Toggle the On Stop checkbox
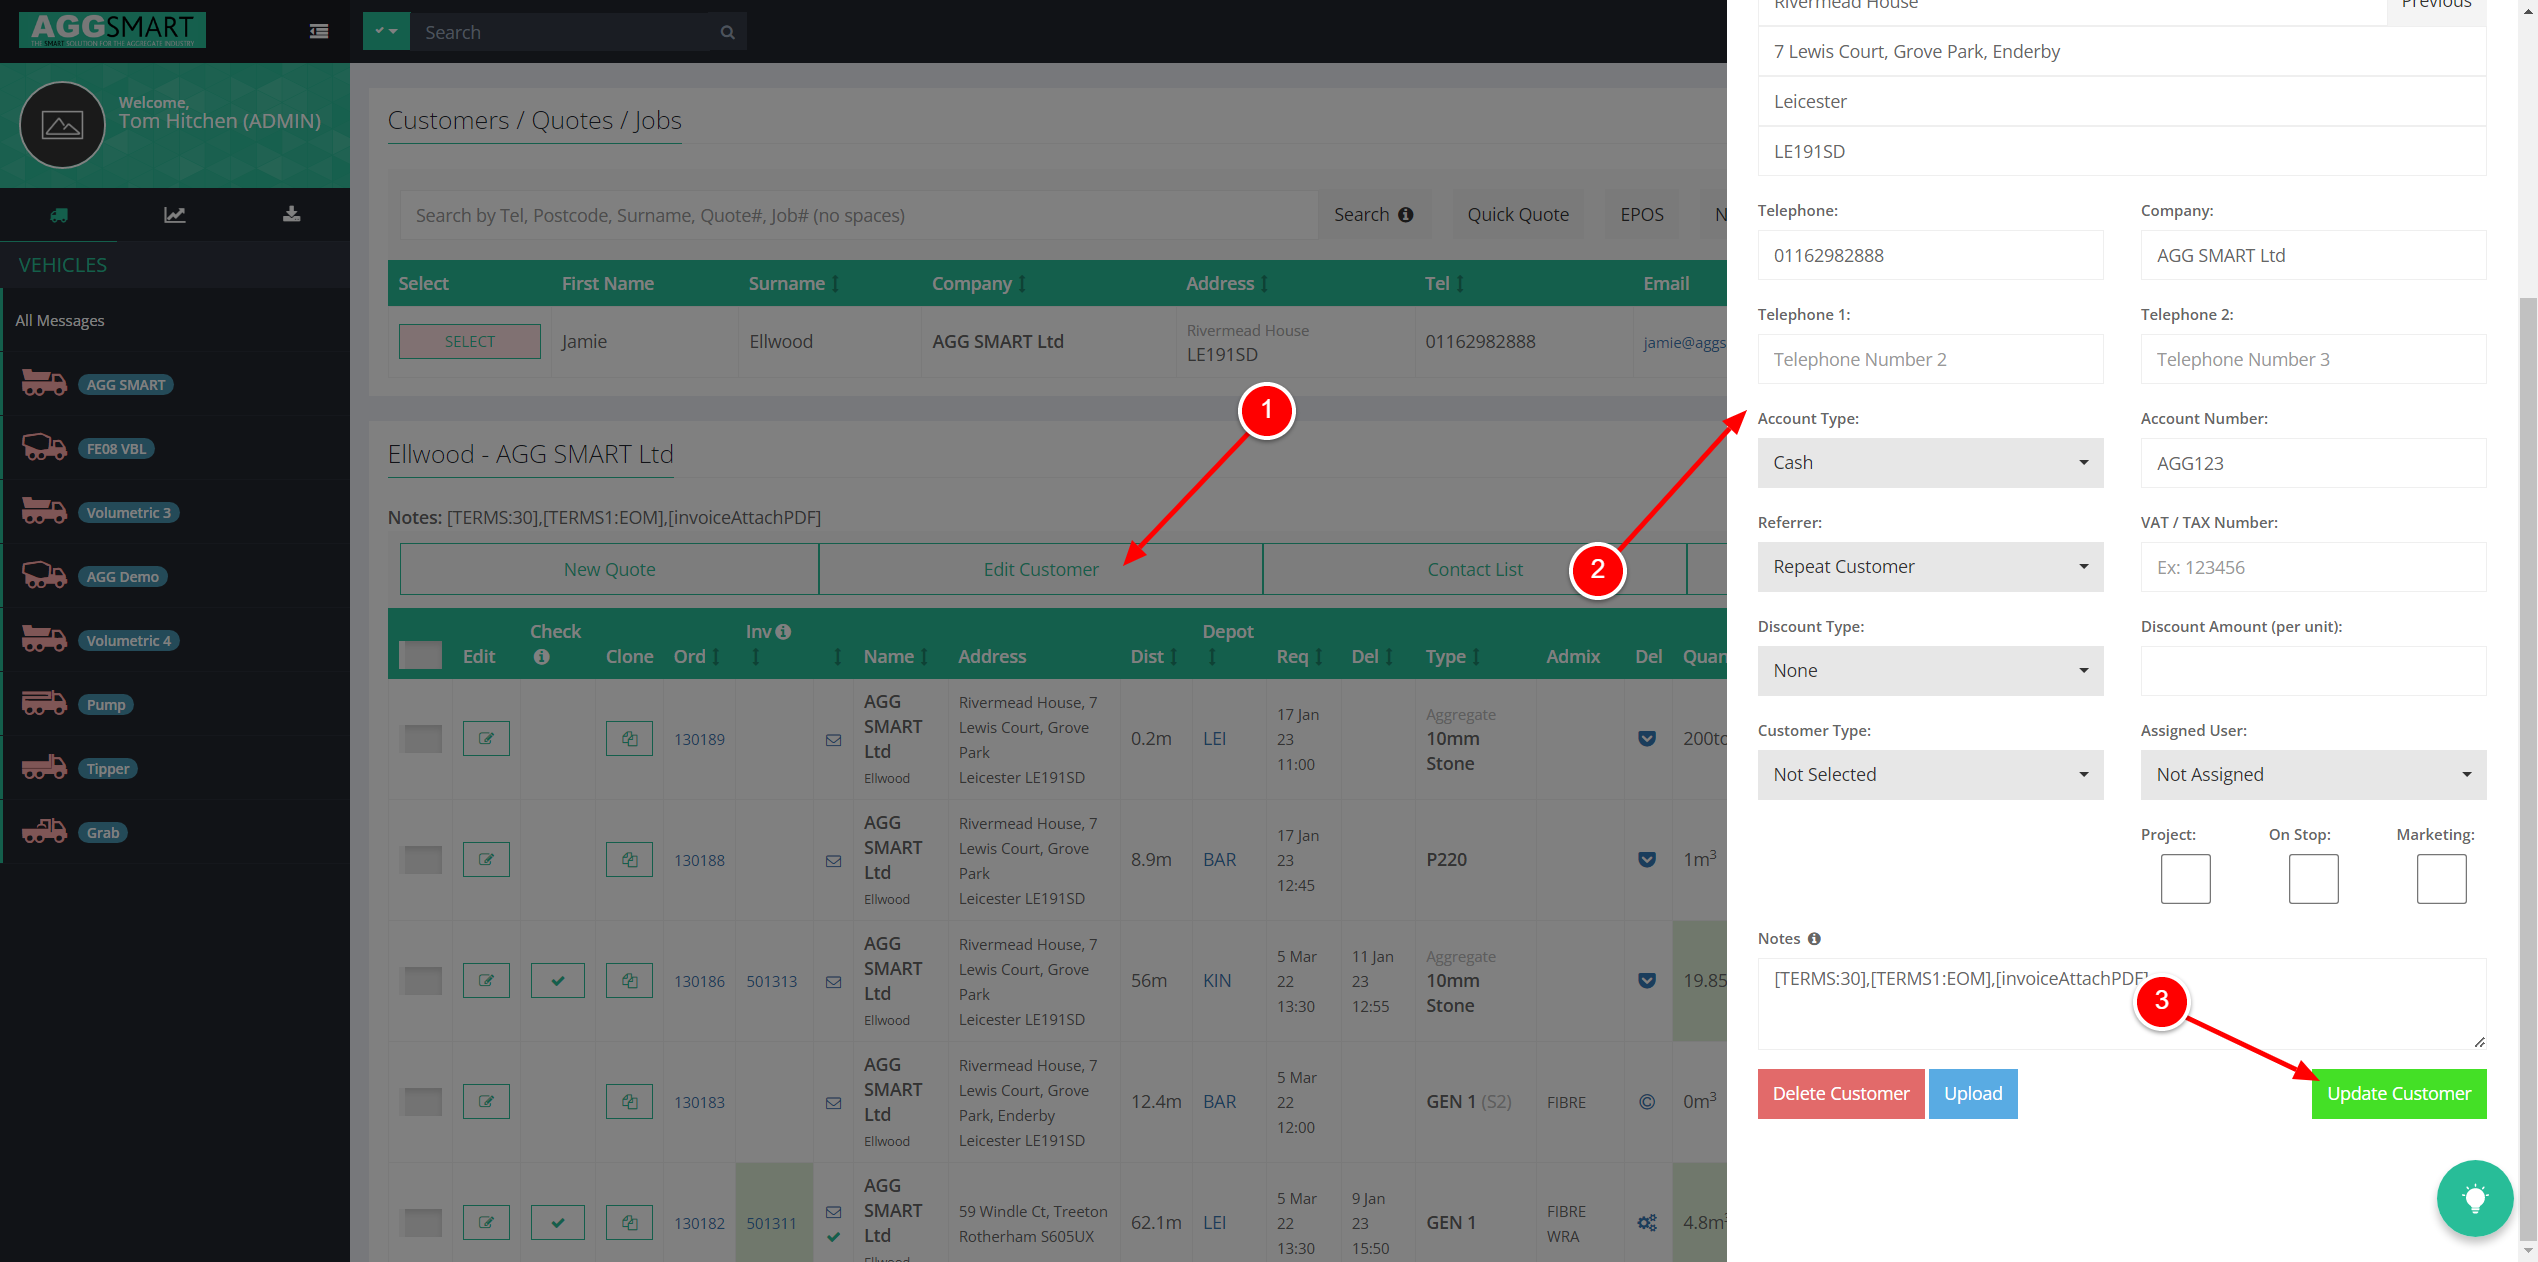The height and width of the screenshot is (1262, 2538). 2313,878
